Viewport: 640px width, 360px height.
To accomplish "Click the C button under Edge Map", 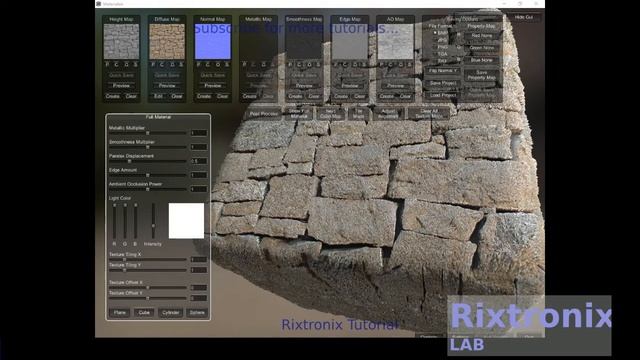I will (x=345, y=64).
